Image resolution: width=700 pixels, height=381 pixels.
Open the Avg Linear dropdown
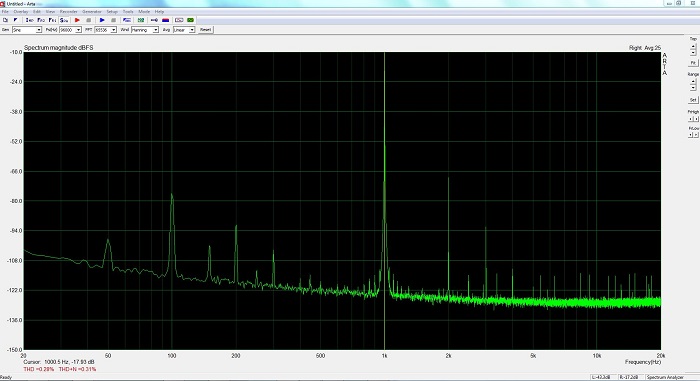184,30
